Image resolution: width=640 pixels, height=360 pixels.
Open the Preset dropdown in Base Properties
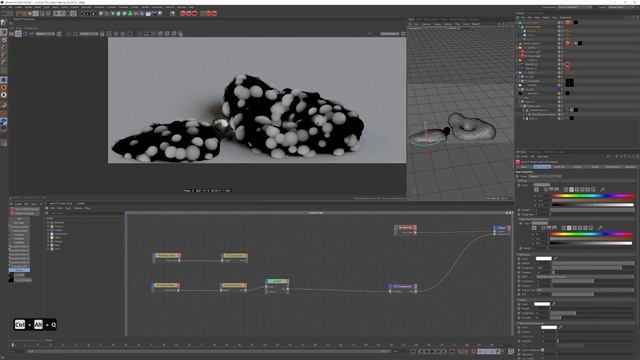pos(545,176)
